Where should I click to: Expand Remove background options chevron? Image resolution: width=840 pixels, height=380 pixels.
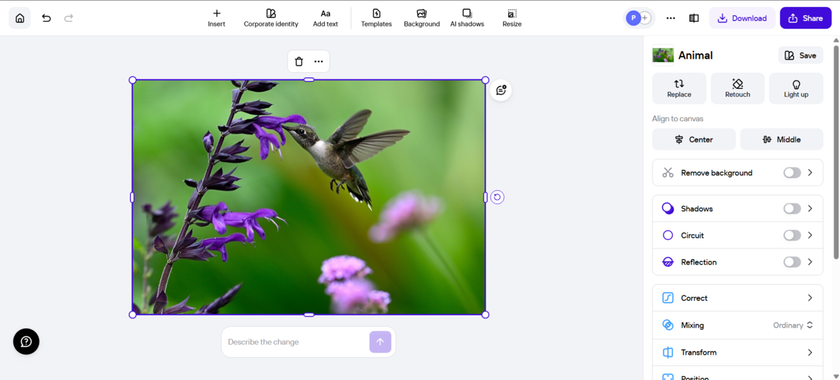pyautogui.click(x=810, y=173)
